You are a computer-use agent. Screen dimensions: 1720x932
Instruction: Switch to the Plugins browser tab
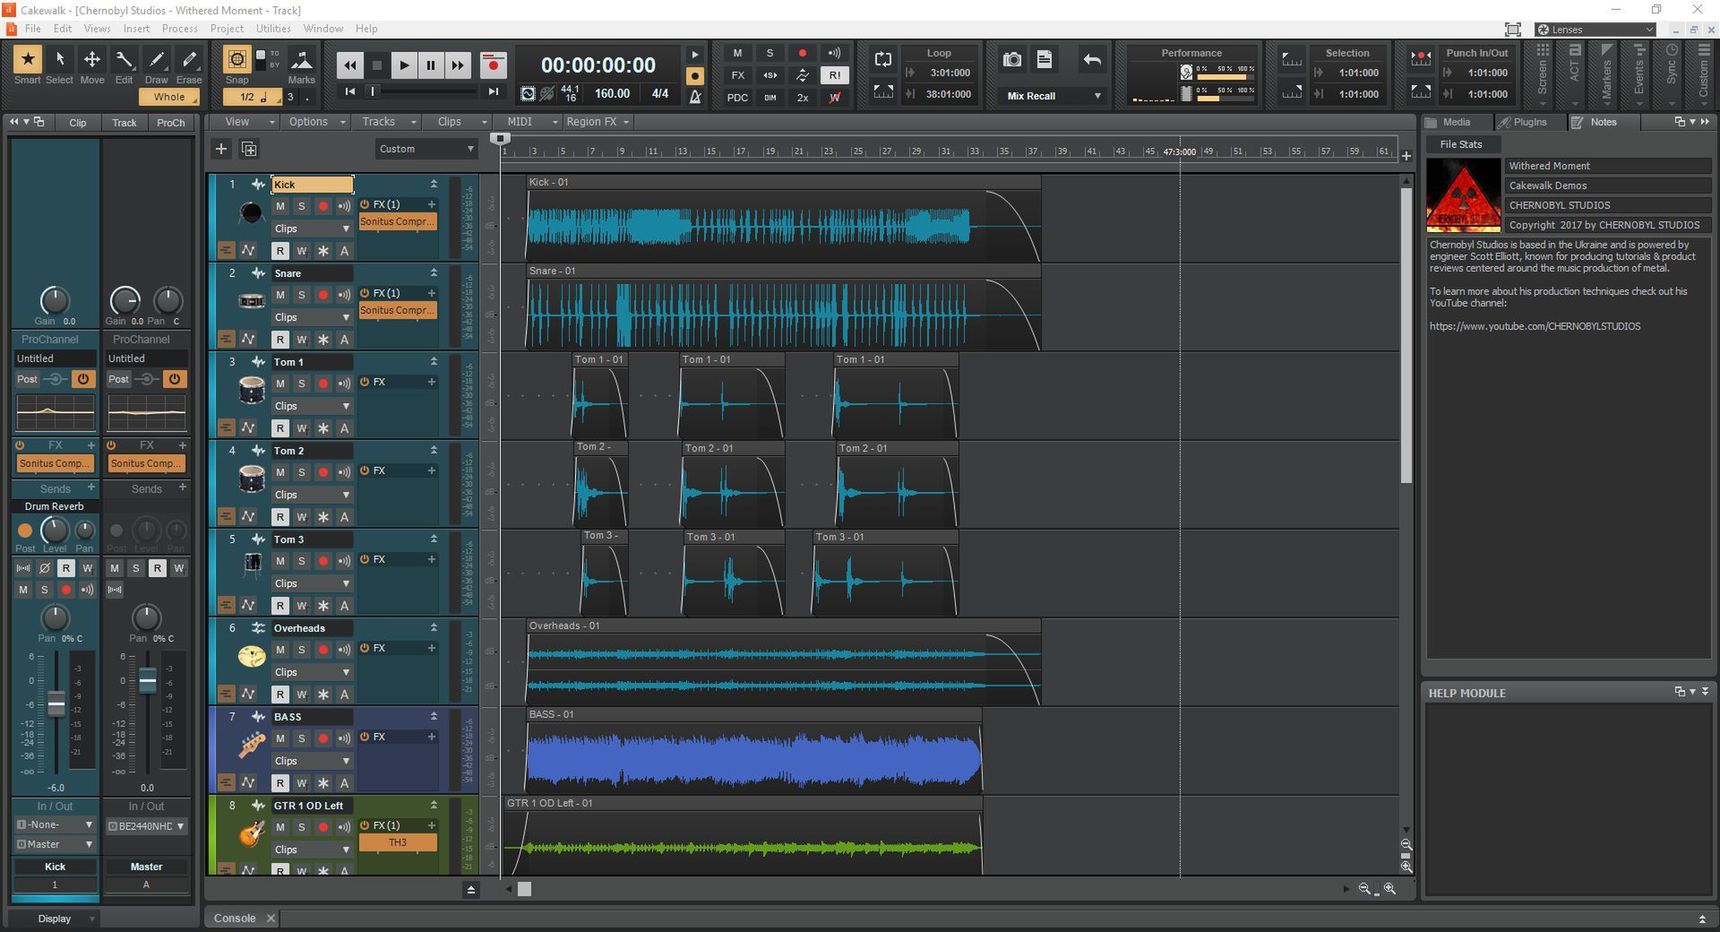[x=1529, y=122]
